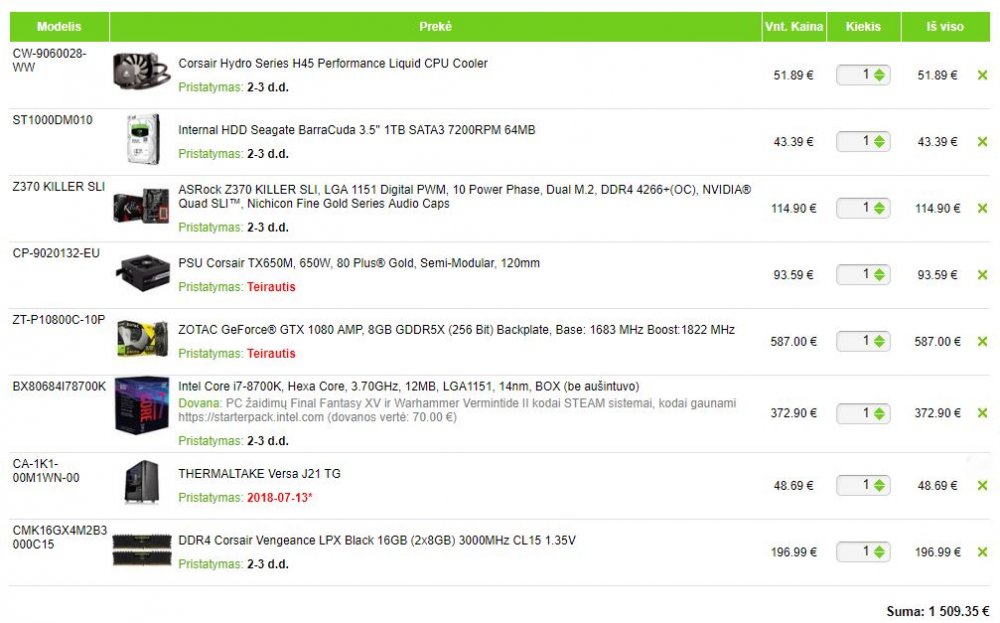Click the Dovana gift description text
1000x623 pixels.
(457, 410)
